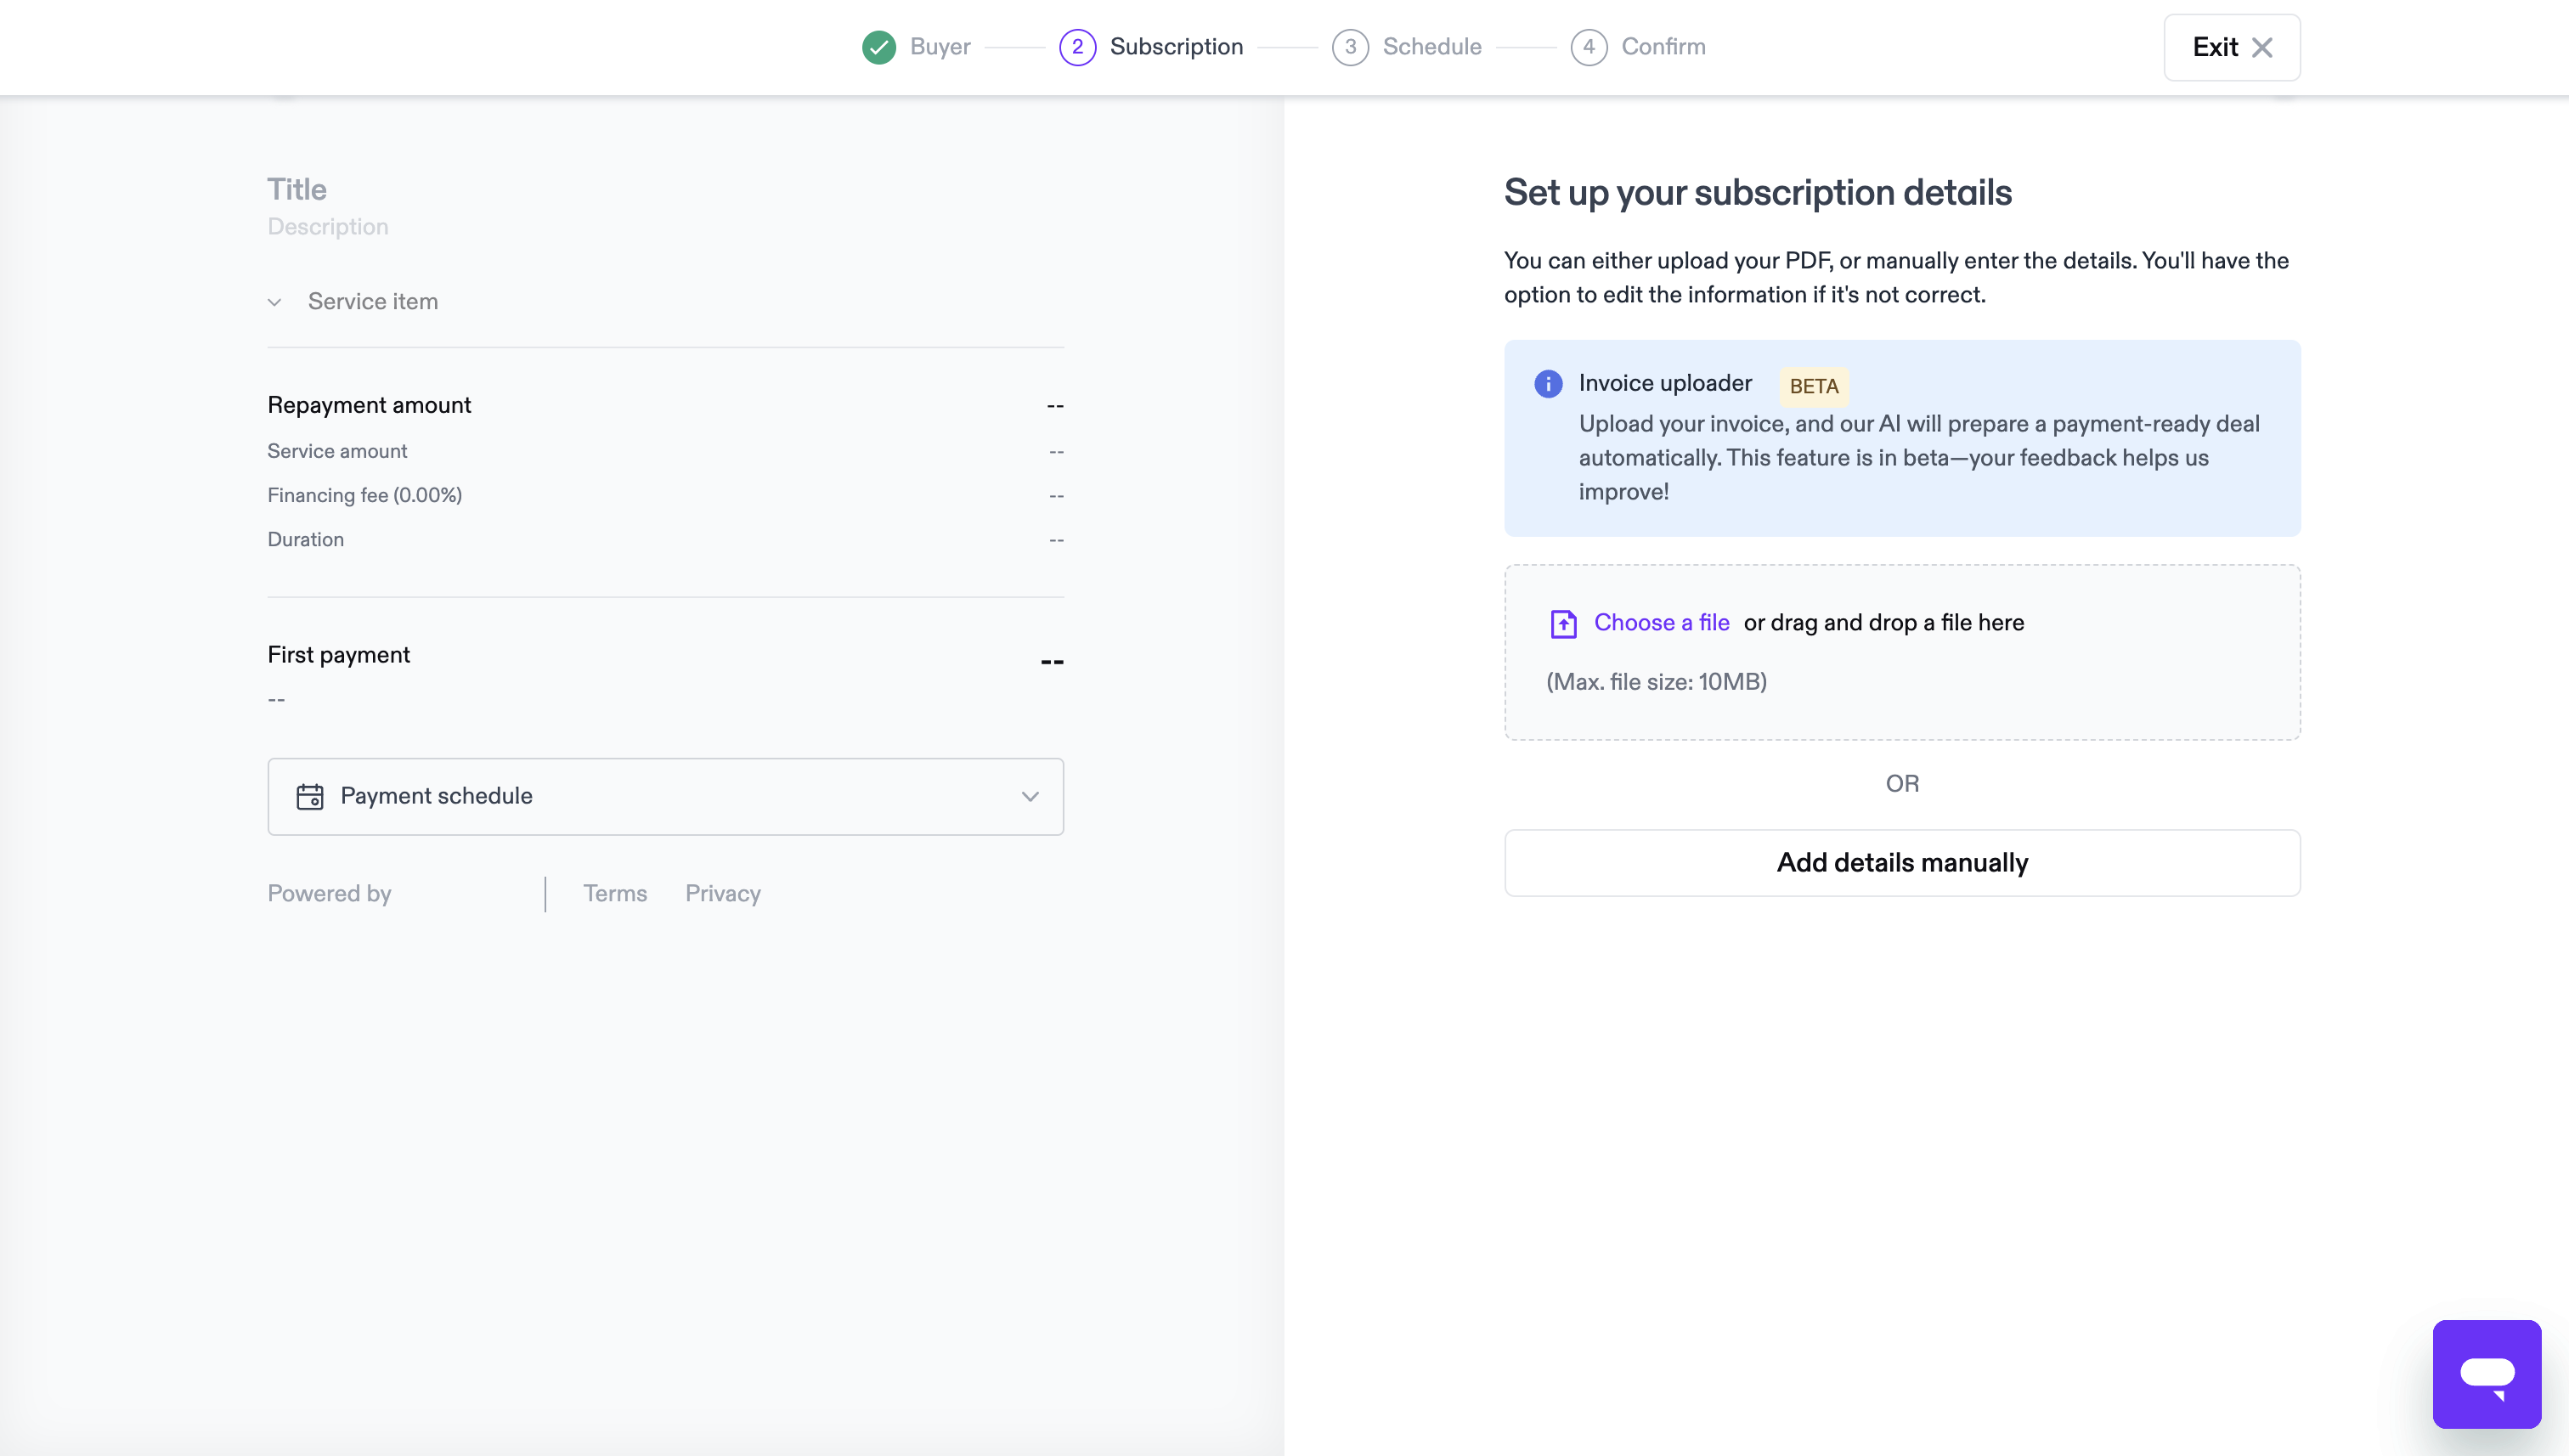Viewport: 2569px width, 1456px height.
Task: Open the purple chat support widget
Action: point(2486,1373)
